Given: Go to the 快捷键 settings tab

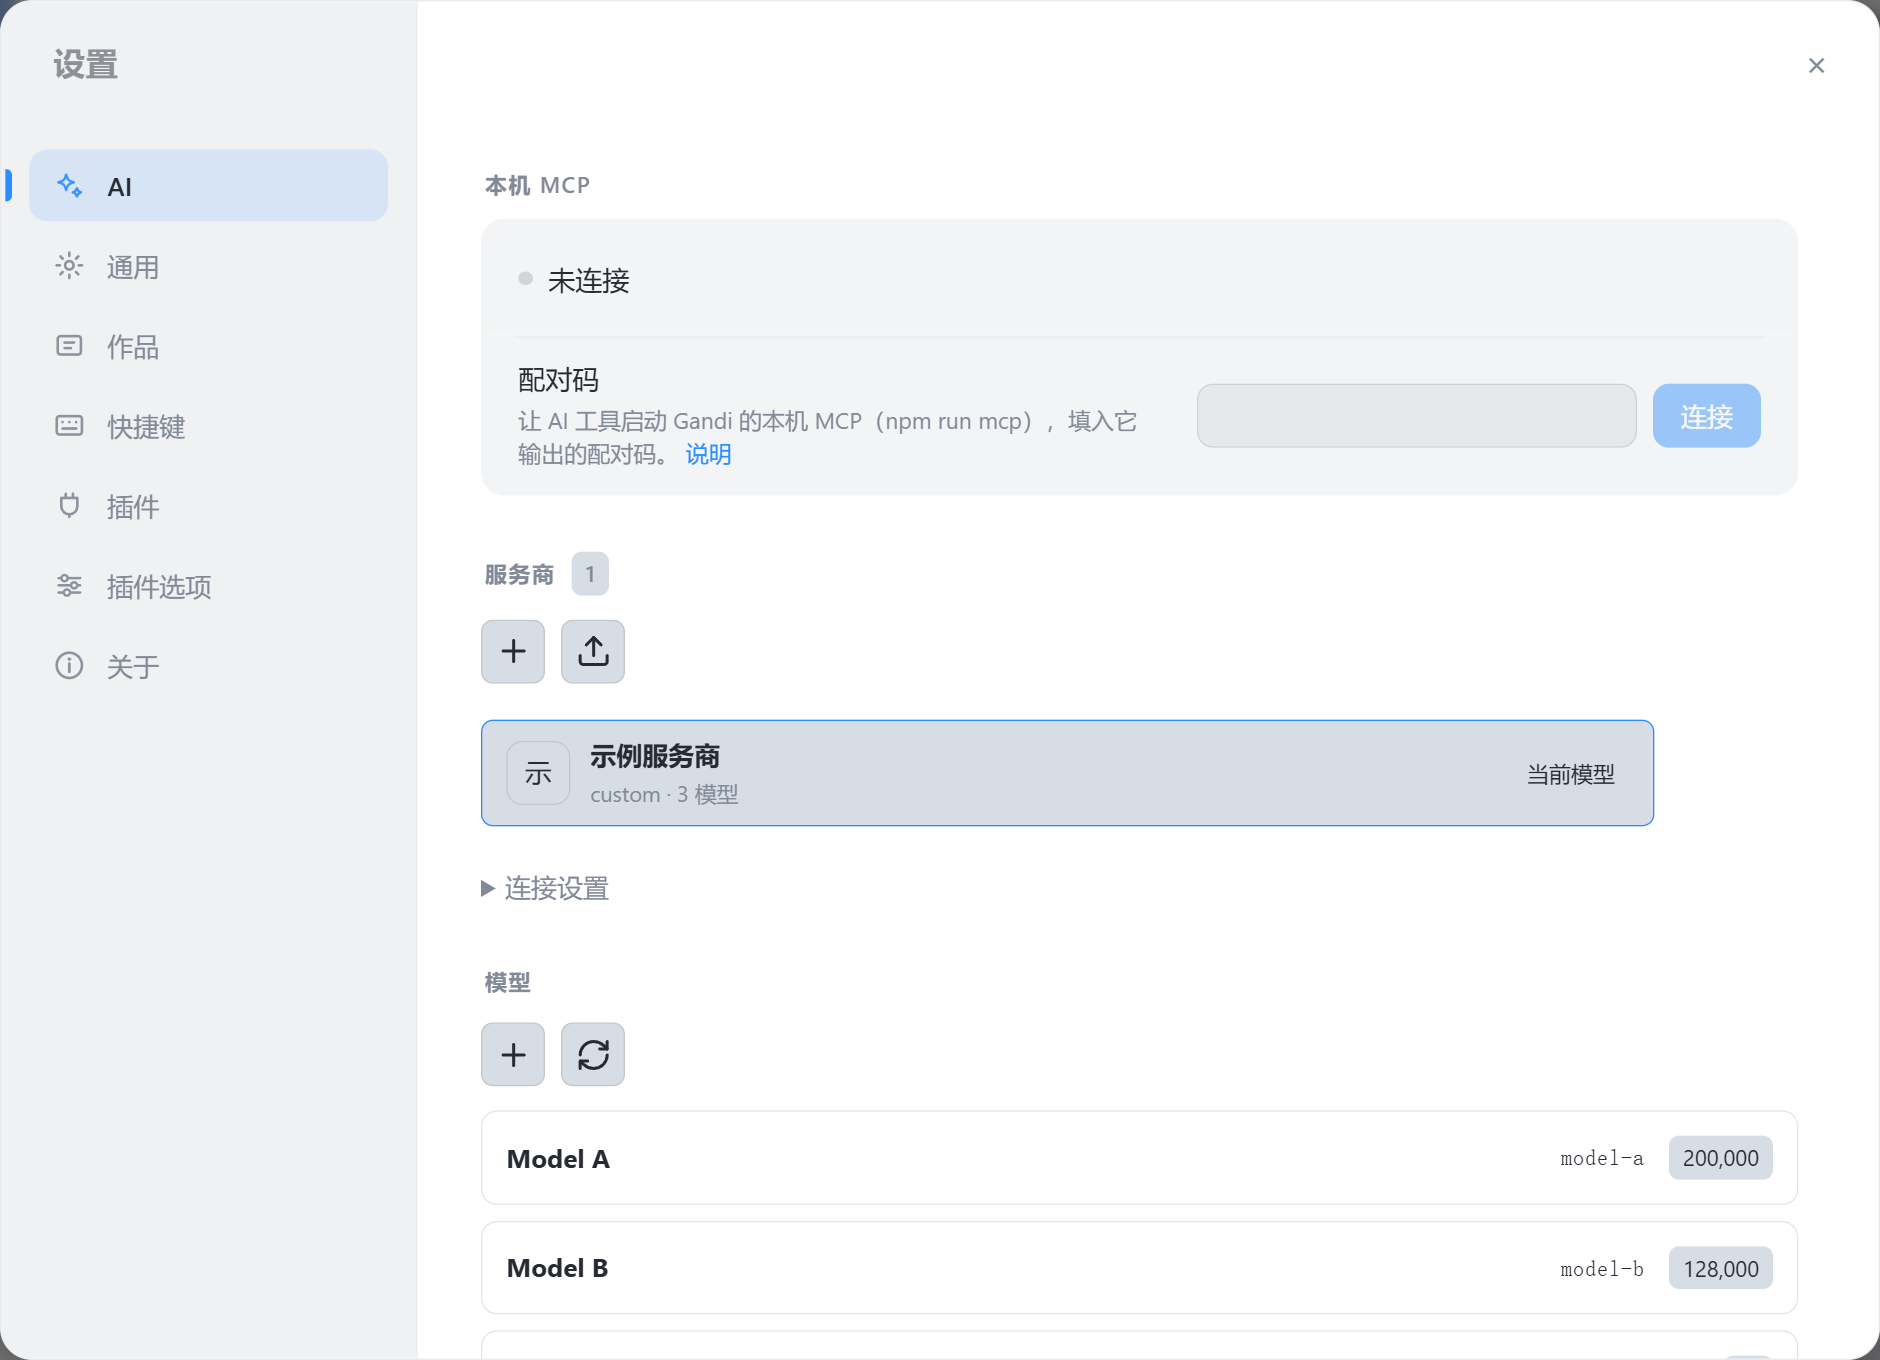Looking at the screenshot, I should [x=208, y=426].
